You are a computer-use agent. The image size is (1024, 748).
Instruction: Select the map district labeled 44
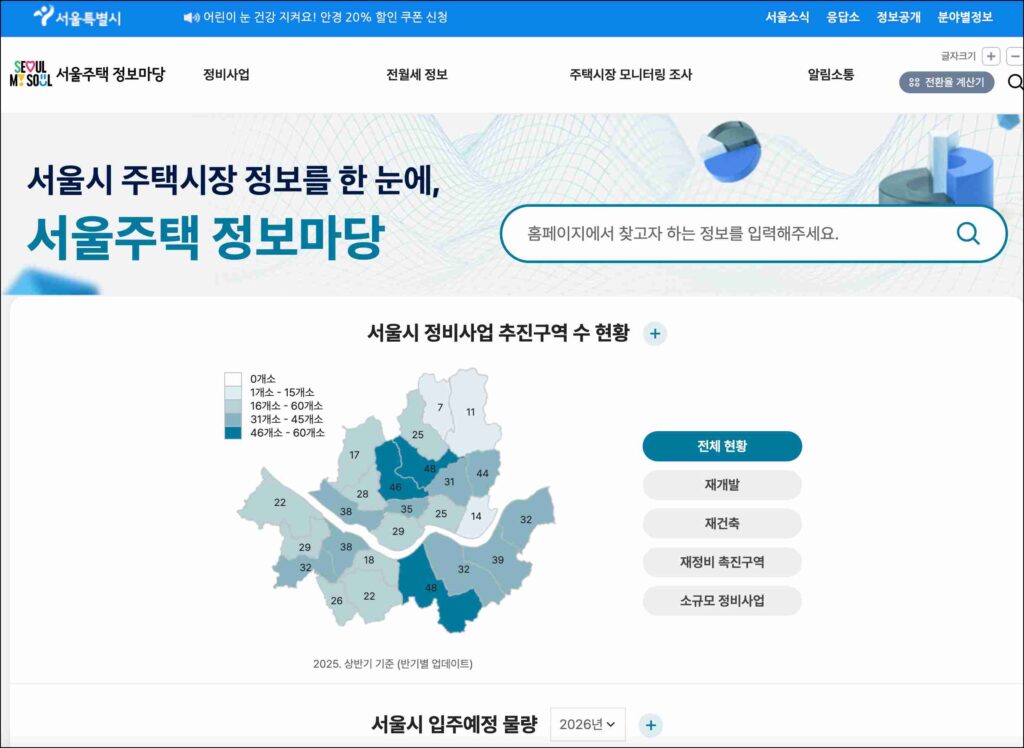click(482, 474)
